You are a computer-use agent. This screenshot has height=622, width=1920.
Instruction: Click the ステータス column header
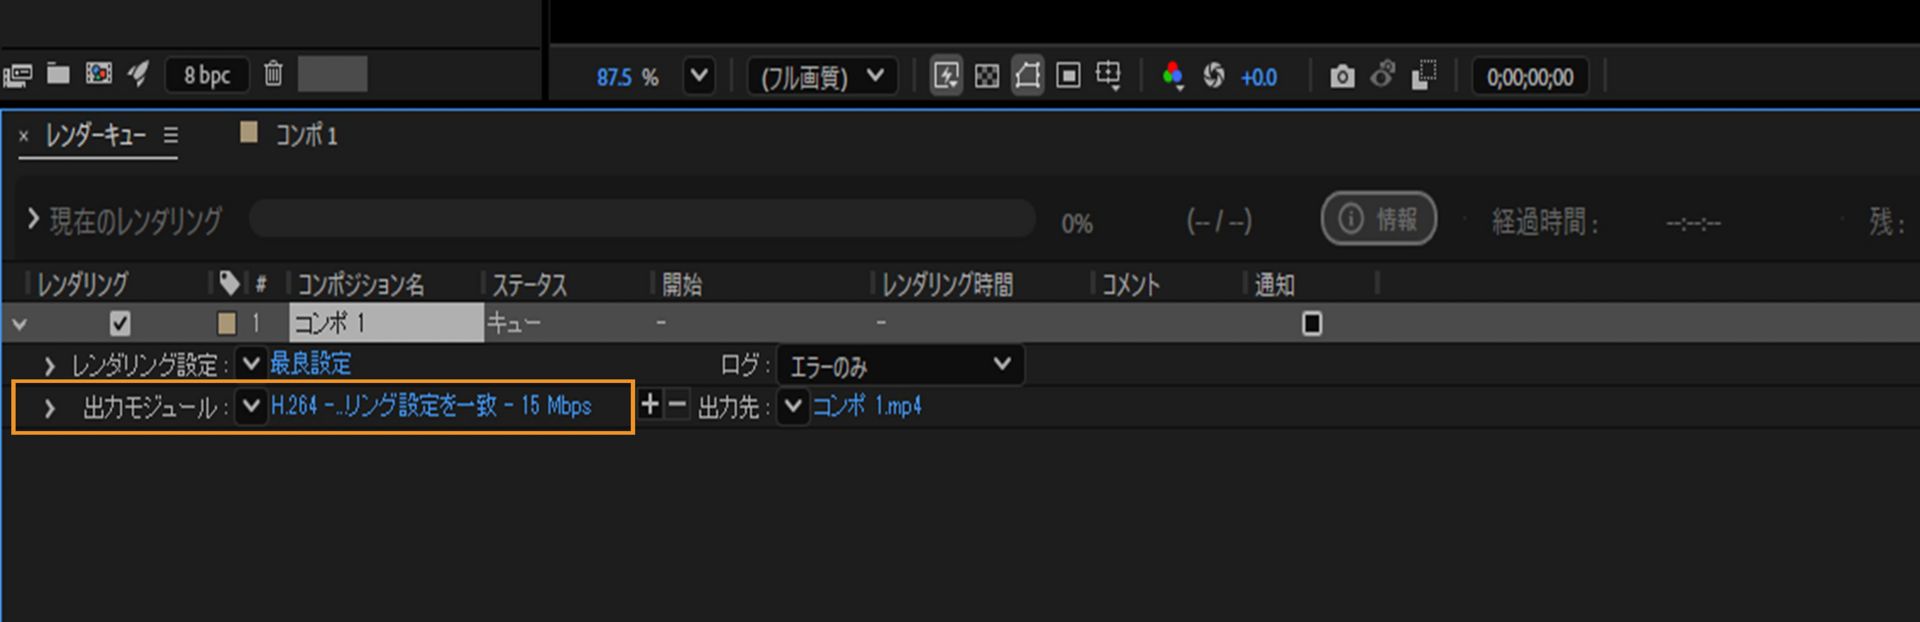[x=530, y=285]
